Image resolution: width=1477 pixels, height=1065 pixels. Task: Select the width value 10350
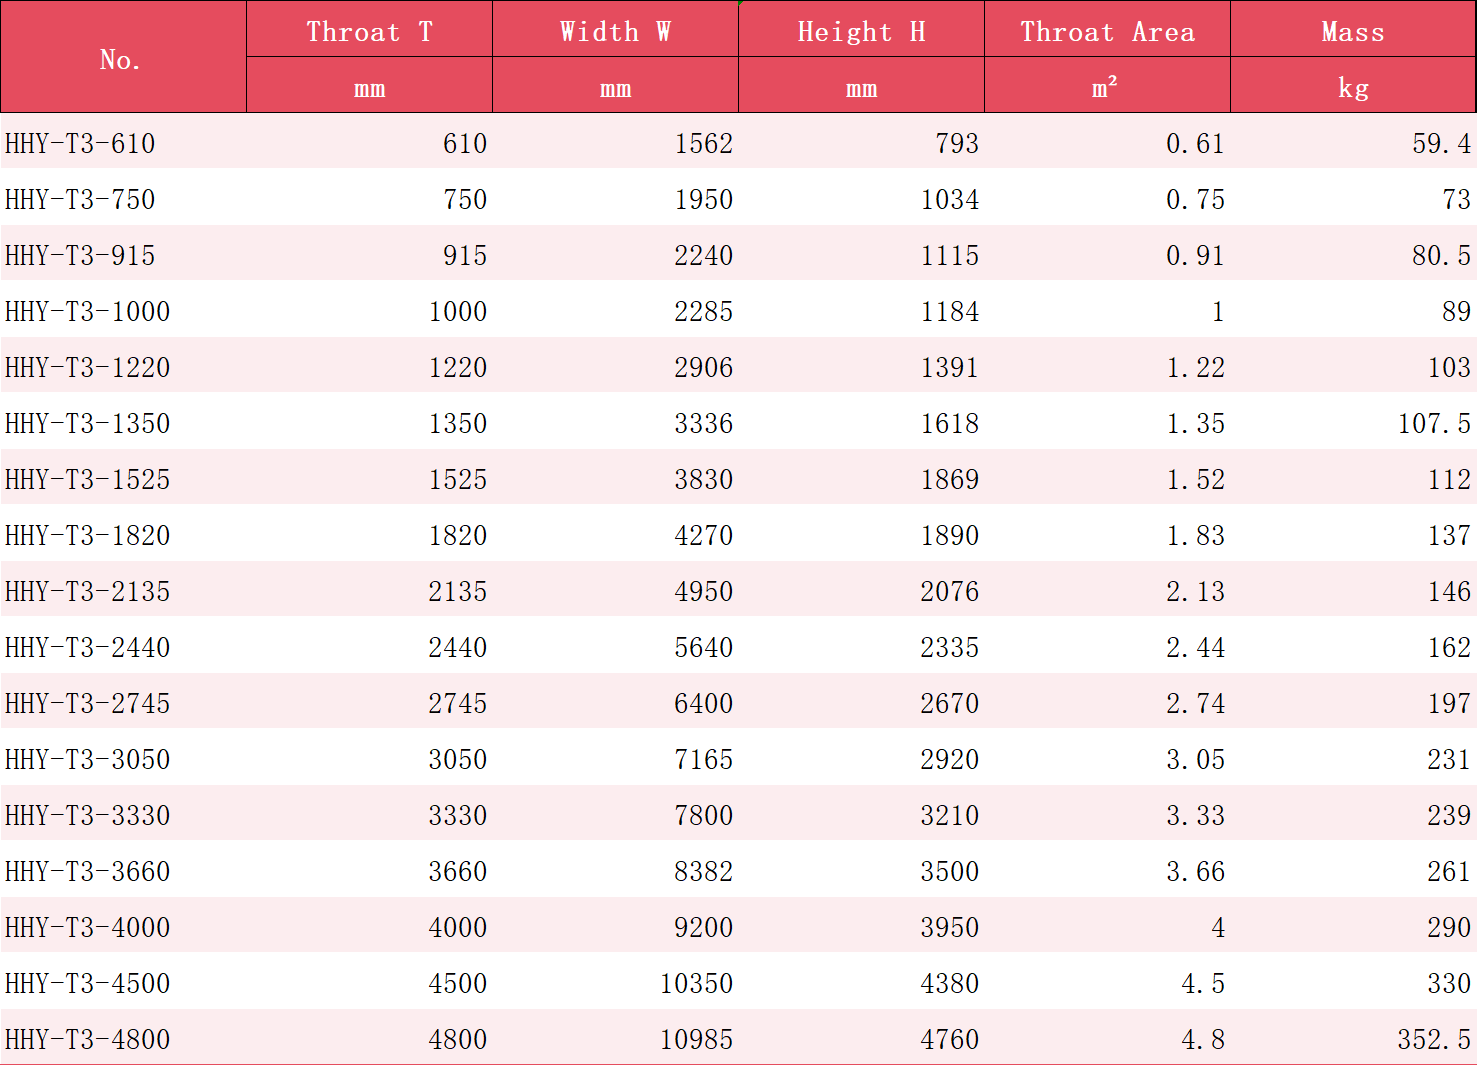696,983
